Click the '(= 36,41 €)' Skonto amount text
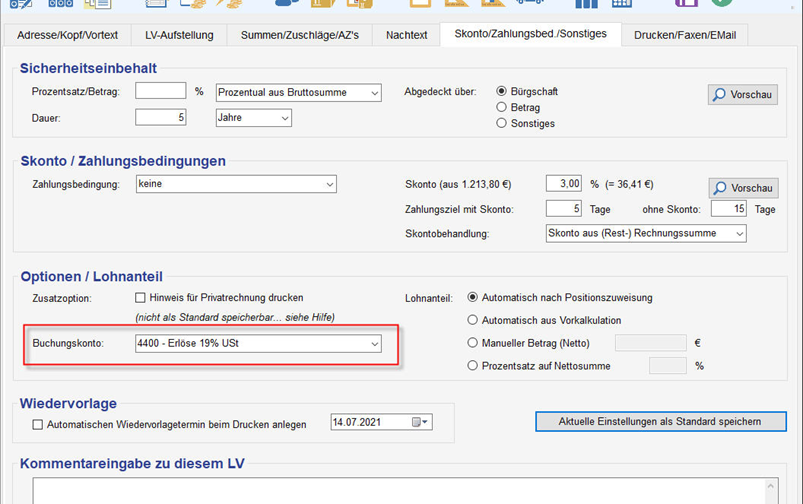803x504 pixels. point(629,184)
